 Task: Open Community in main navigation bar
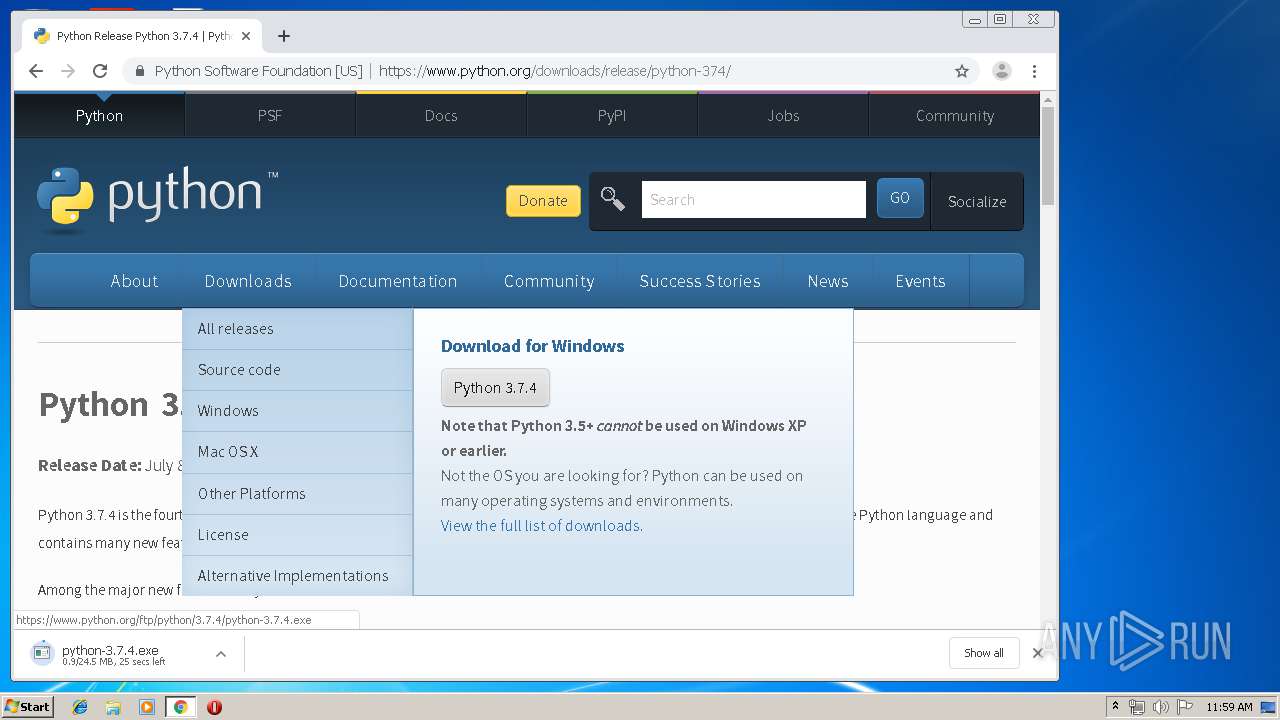(x=549, y=281)
